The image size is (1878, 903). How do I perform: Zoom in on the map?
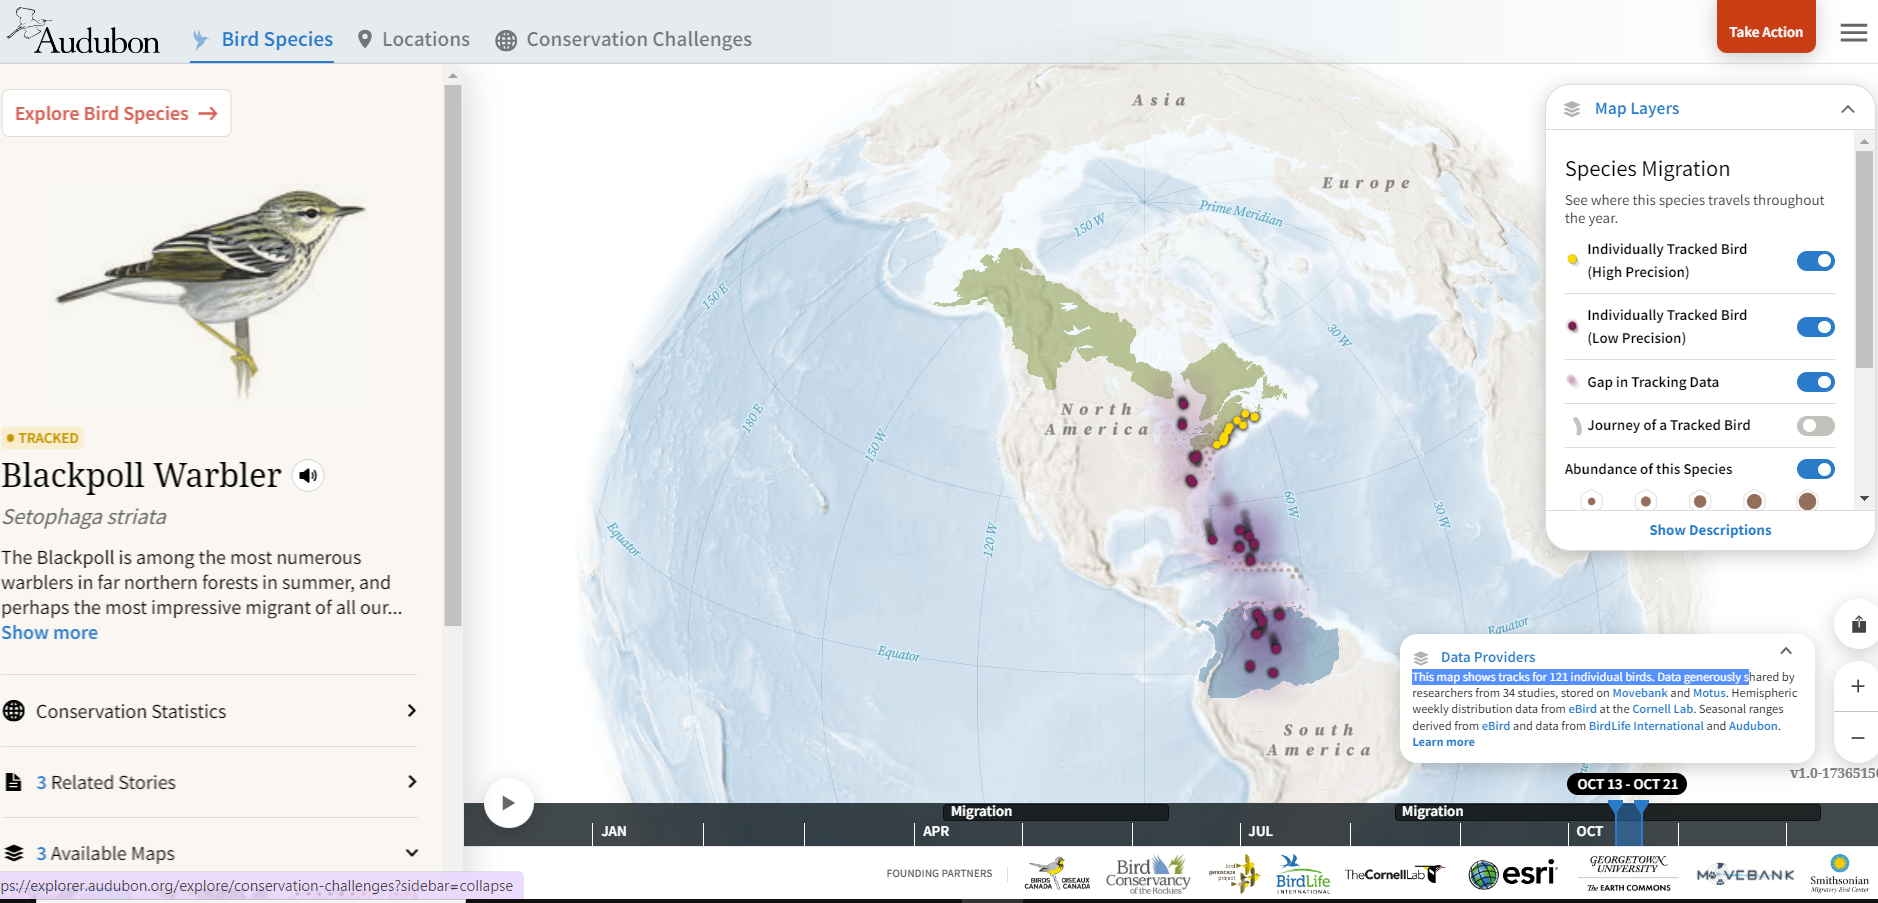[1857, 686]
